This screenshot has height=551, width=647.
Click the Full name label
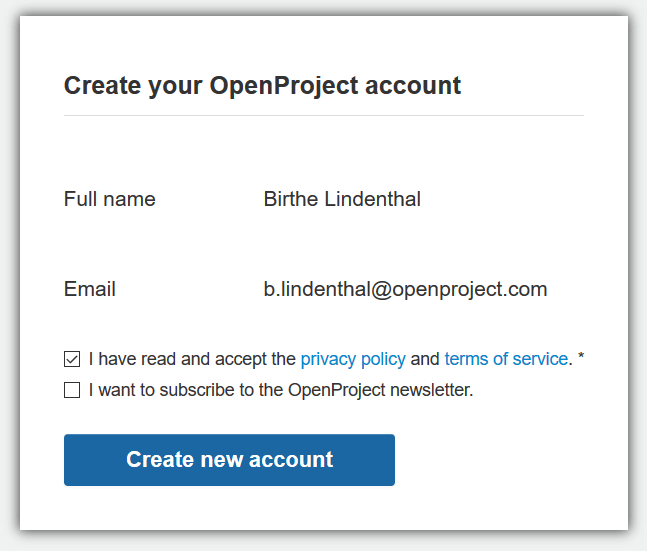coord(110,199)
